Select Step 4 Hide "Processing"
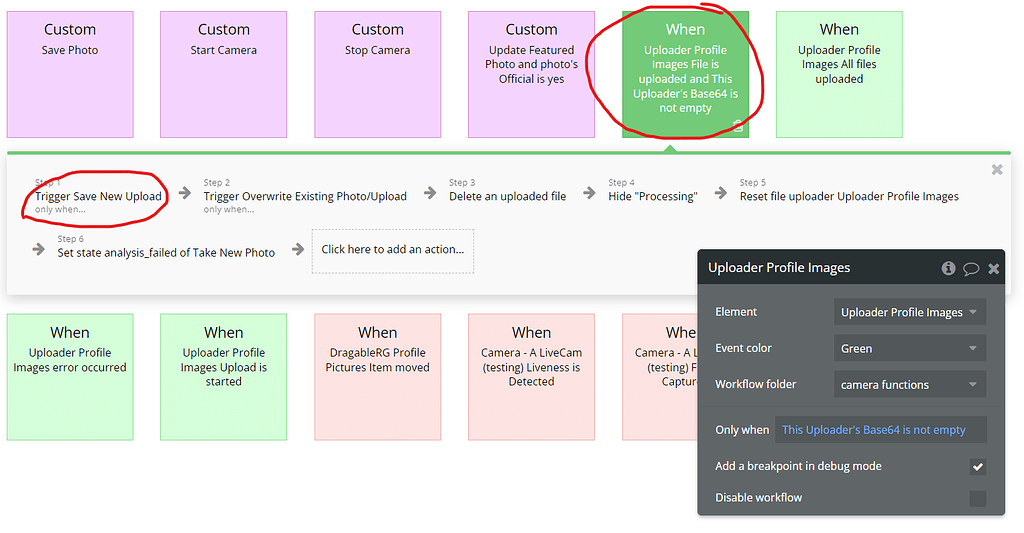The height and width of the screenshot is (533, 1024). pyautogui.click(x=652, y=190)
